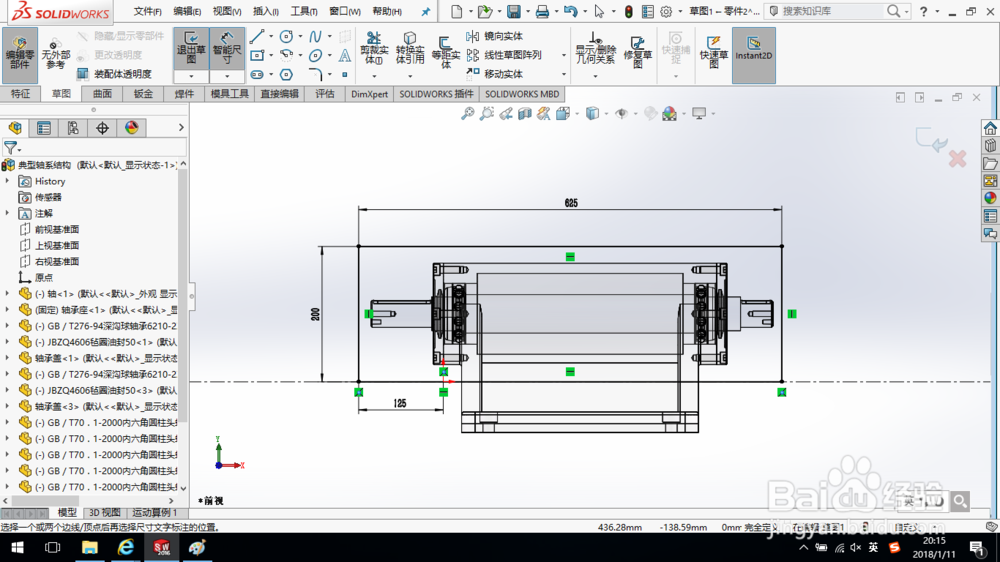
Task: Click 退出草图 exit sketch button
Action: [191, 48]
